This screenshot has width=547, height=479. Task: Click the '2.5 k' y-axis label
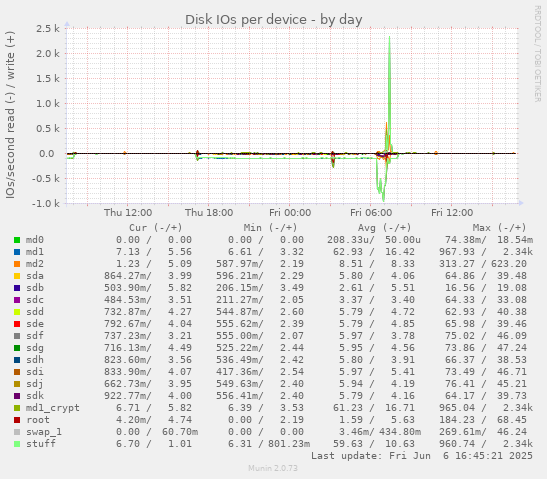click(48, 29)
